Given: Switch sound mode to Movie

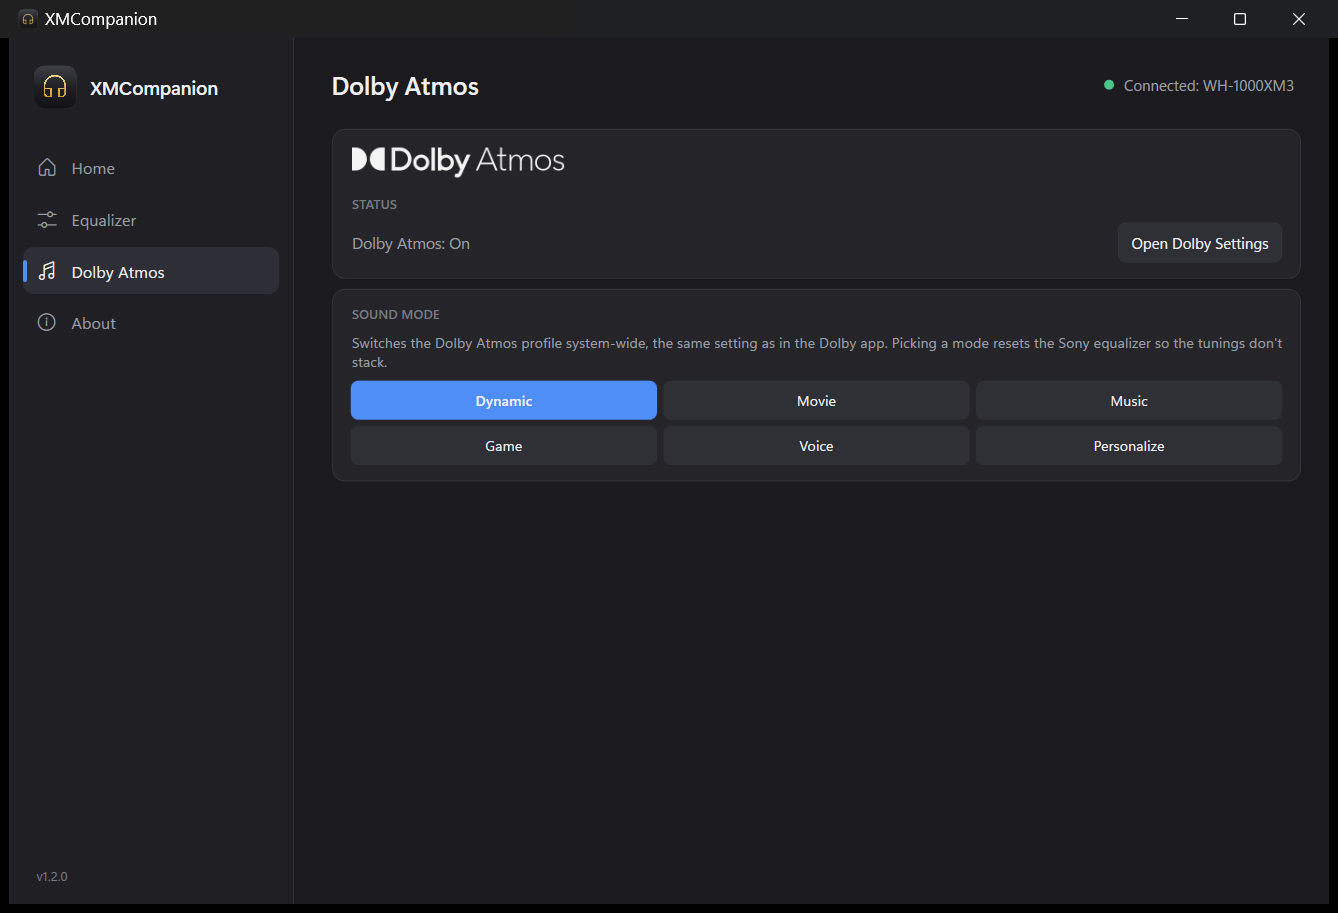Looking at the screenshot, I should point(816,400).
